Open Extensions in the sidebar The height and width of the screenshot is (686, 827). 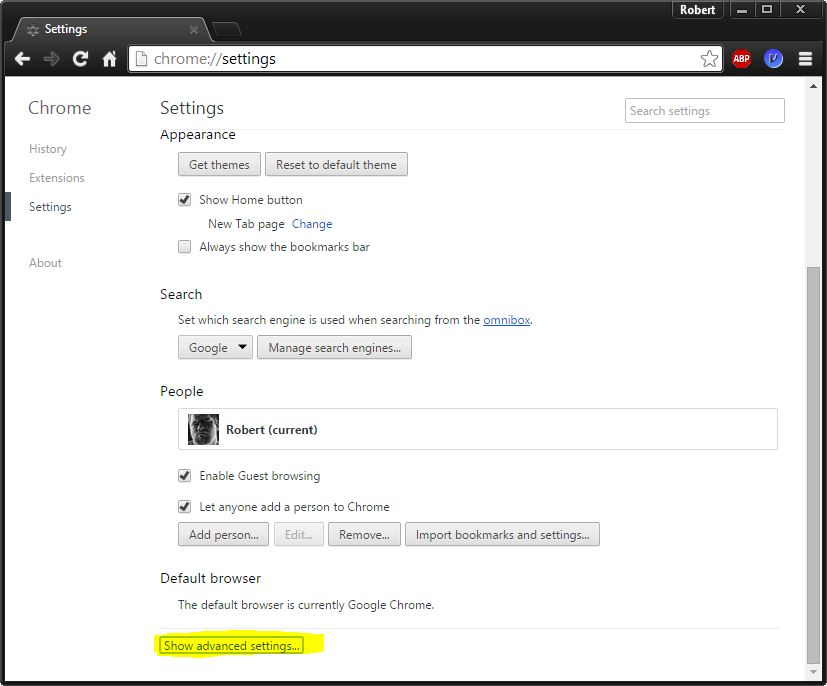tap(57, 178)
